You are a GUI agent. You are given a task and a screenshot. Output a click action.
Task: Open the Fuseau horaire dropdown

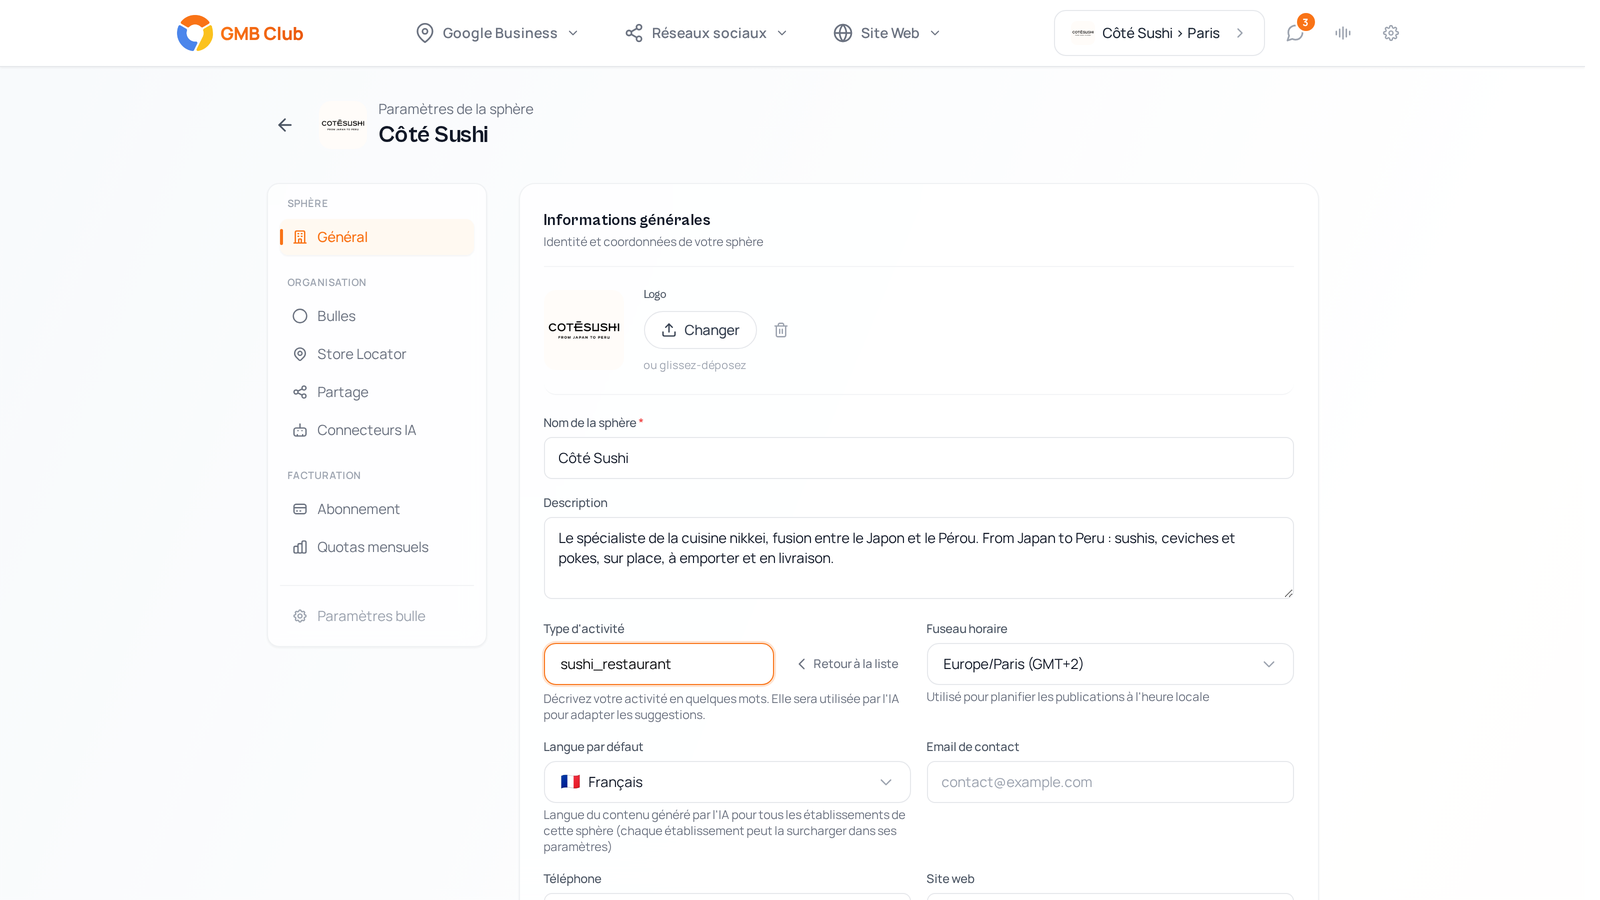tap(1110, 664)
